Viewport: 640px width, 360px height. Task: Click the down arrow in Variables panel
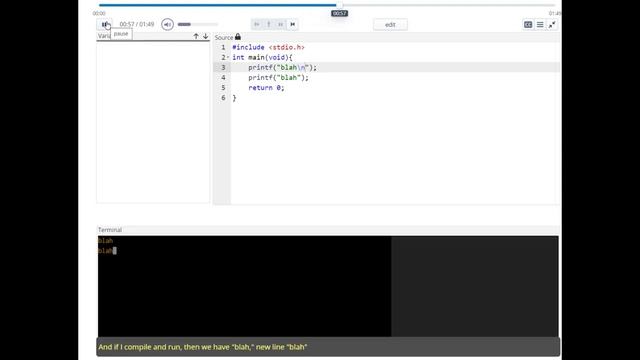click(x=206, y=36)
